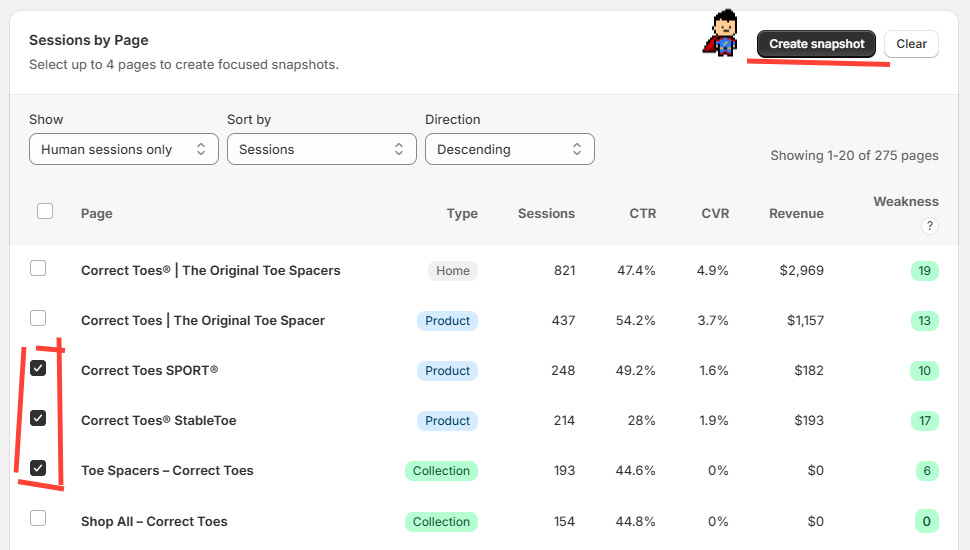Open the Direction Descending dropdown
This screenshot has width=970, height=550.
pyautogui.click(x=510, y=149)
